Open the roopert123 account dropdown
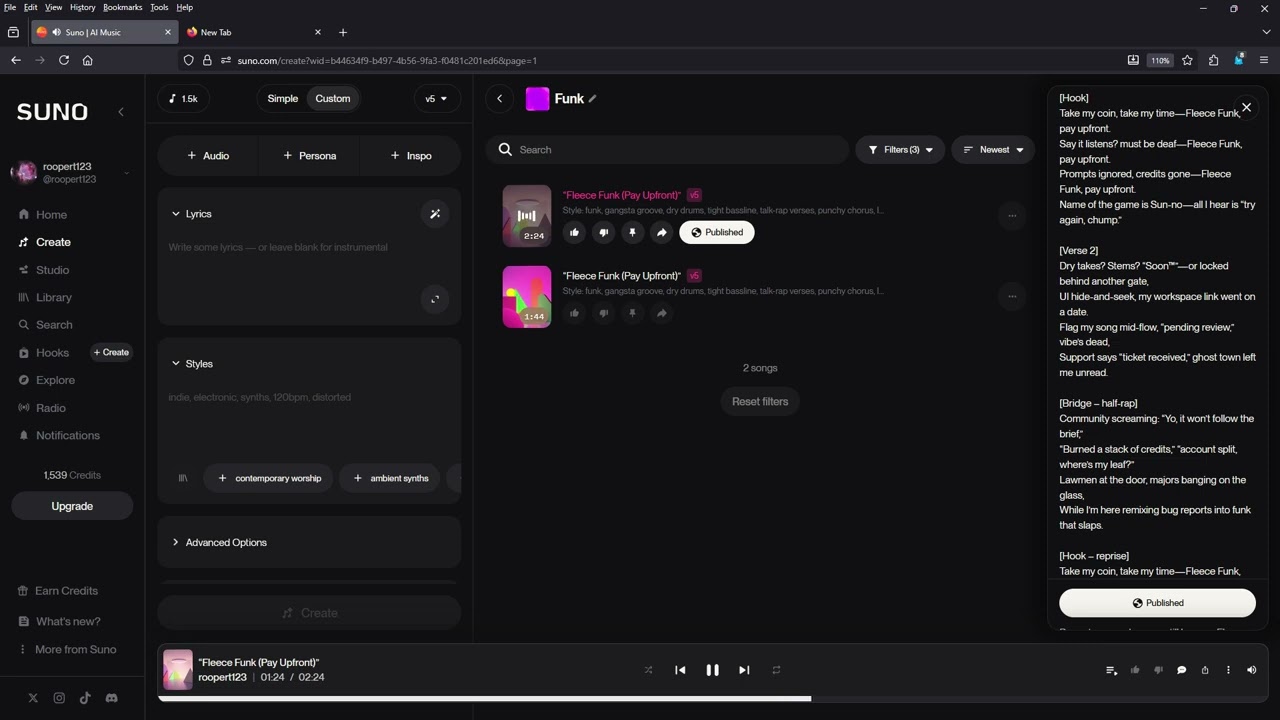The image size is (1280, 720). (x=72, y=173)
